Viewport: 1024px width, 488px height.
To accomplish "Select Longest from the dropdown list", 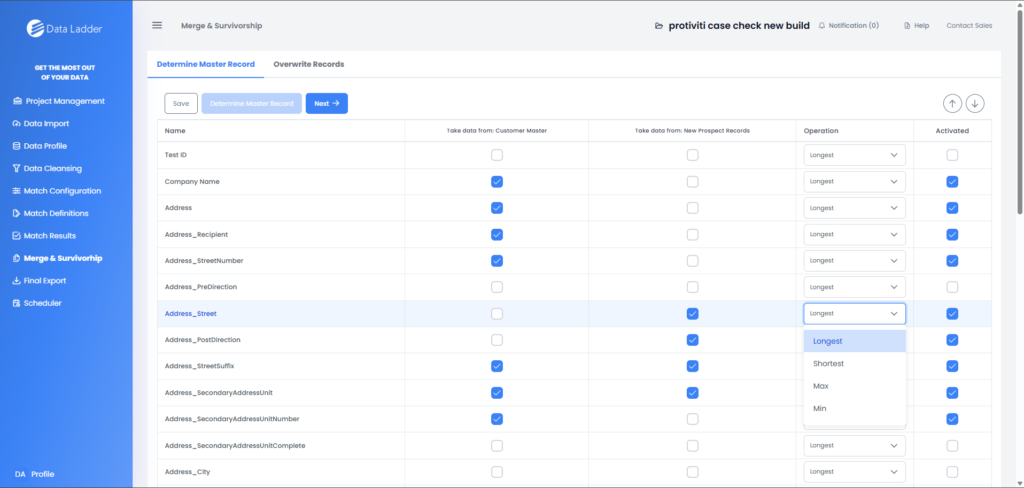I will [854, 341].
